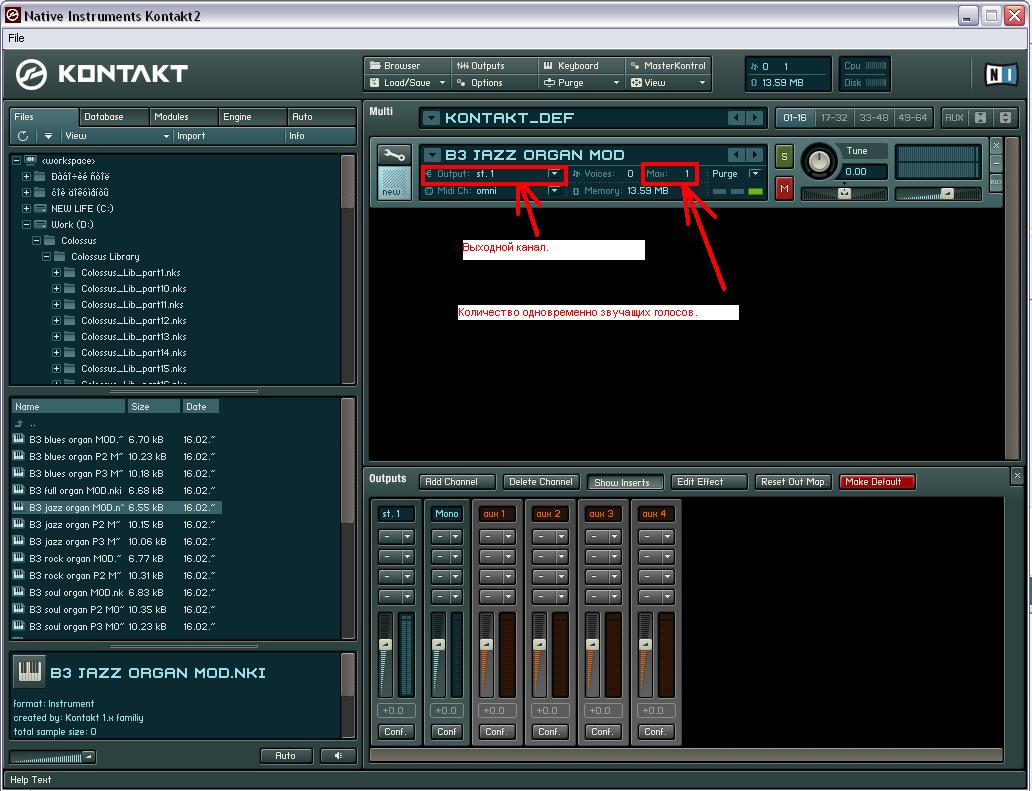The height and width of the screenshot is (791, 1032).
Task: Open the Options dialog
Action: pyautogui.click(x=494, y=83)
